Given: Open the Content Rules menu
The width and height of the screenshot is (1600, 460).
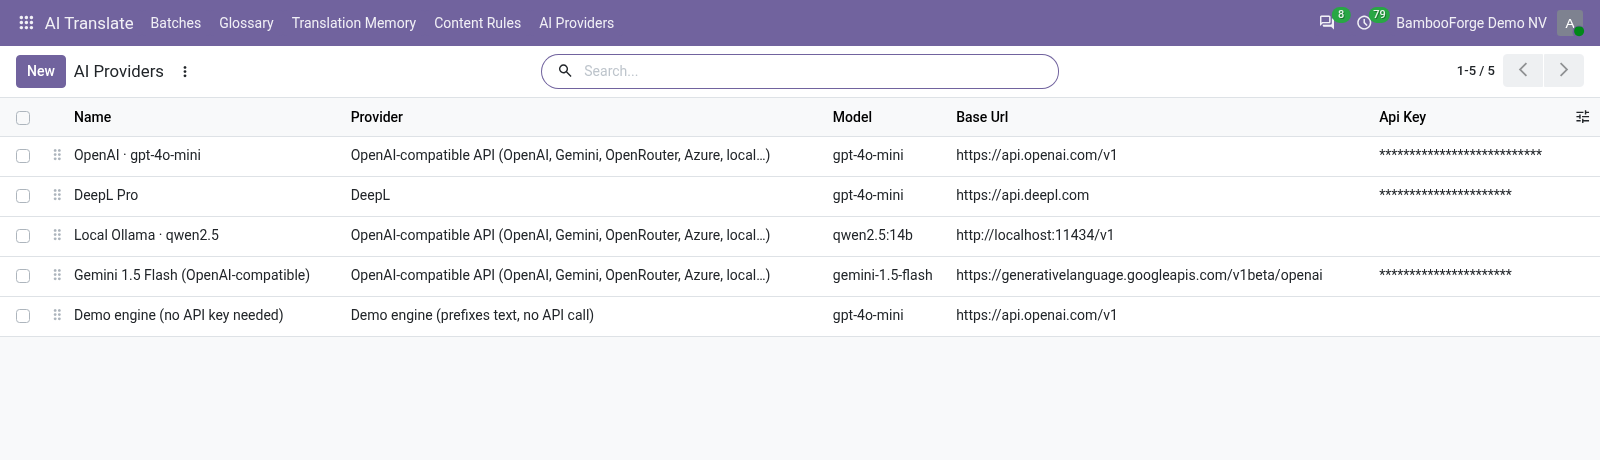Looking at the screenshot, I should click(477, 23).
